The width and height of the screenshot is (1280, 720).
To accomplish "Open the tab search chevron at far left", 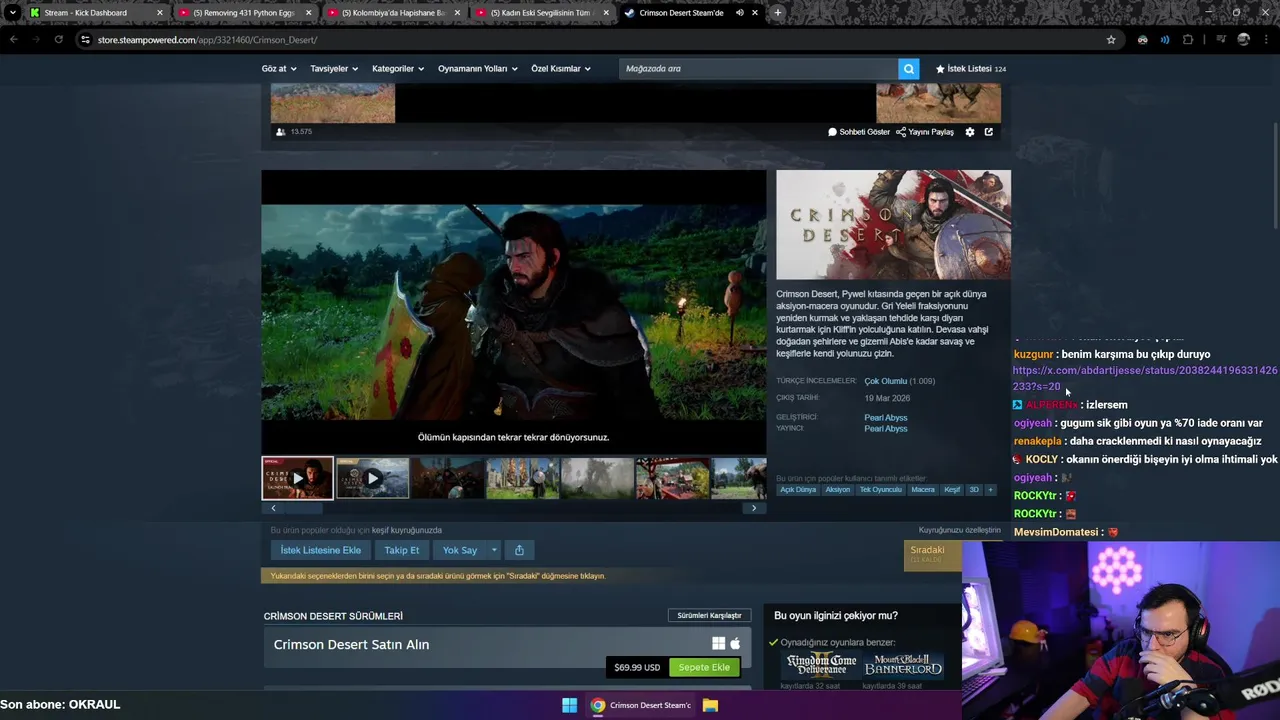I will point(12,13).
